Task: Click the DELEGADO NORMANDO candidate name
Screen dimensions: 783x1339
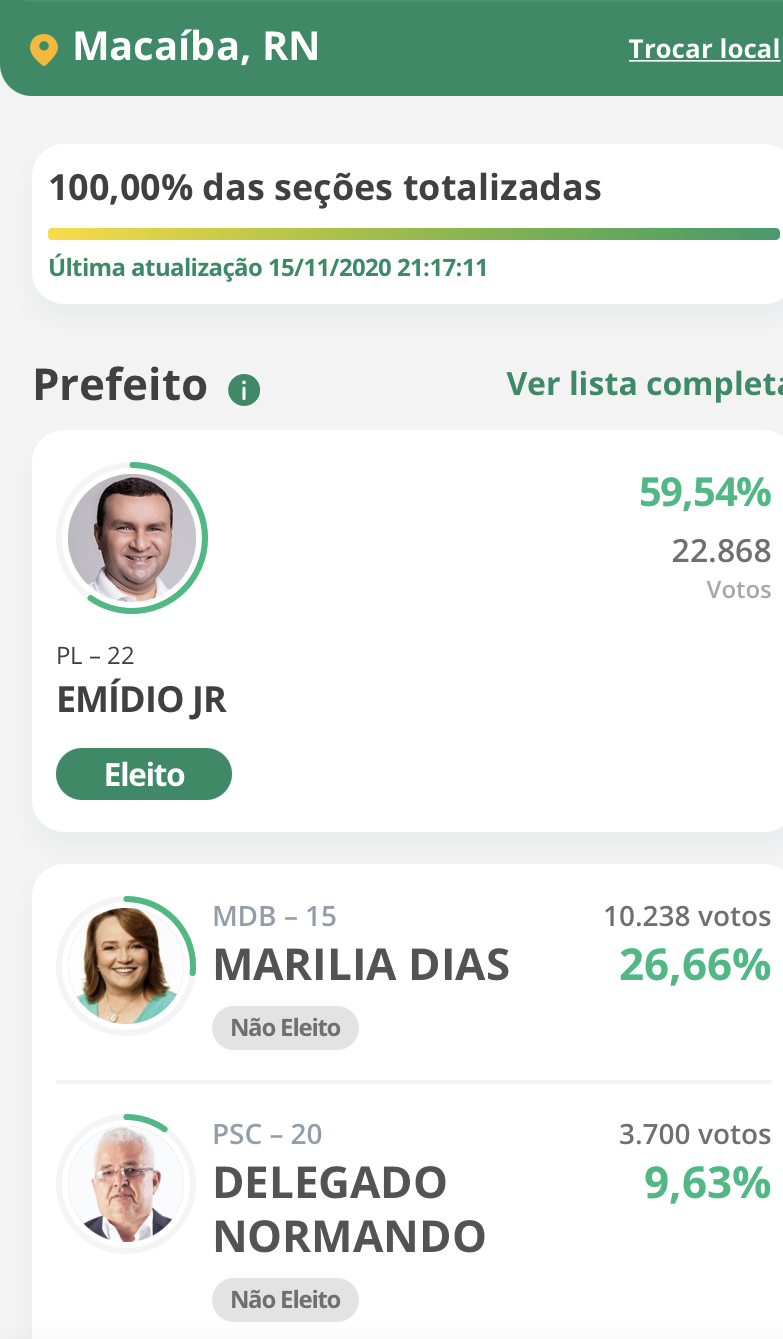Action: click(x=349, y=1209)
